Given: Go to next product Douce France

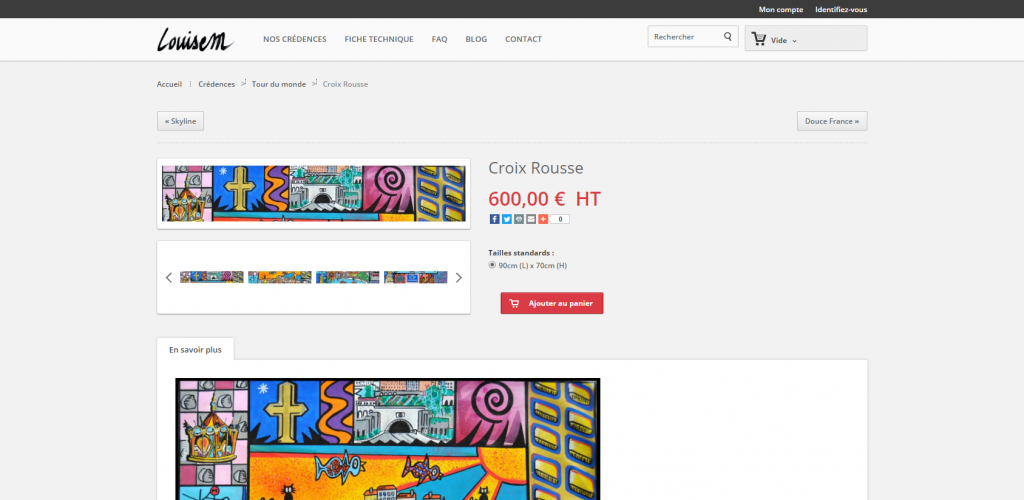Looking at the screenshot, I should click(x=832, y=121).
